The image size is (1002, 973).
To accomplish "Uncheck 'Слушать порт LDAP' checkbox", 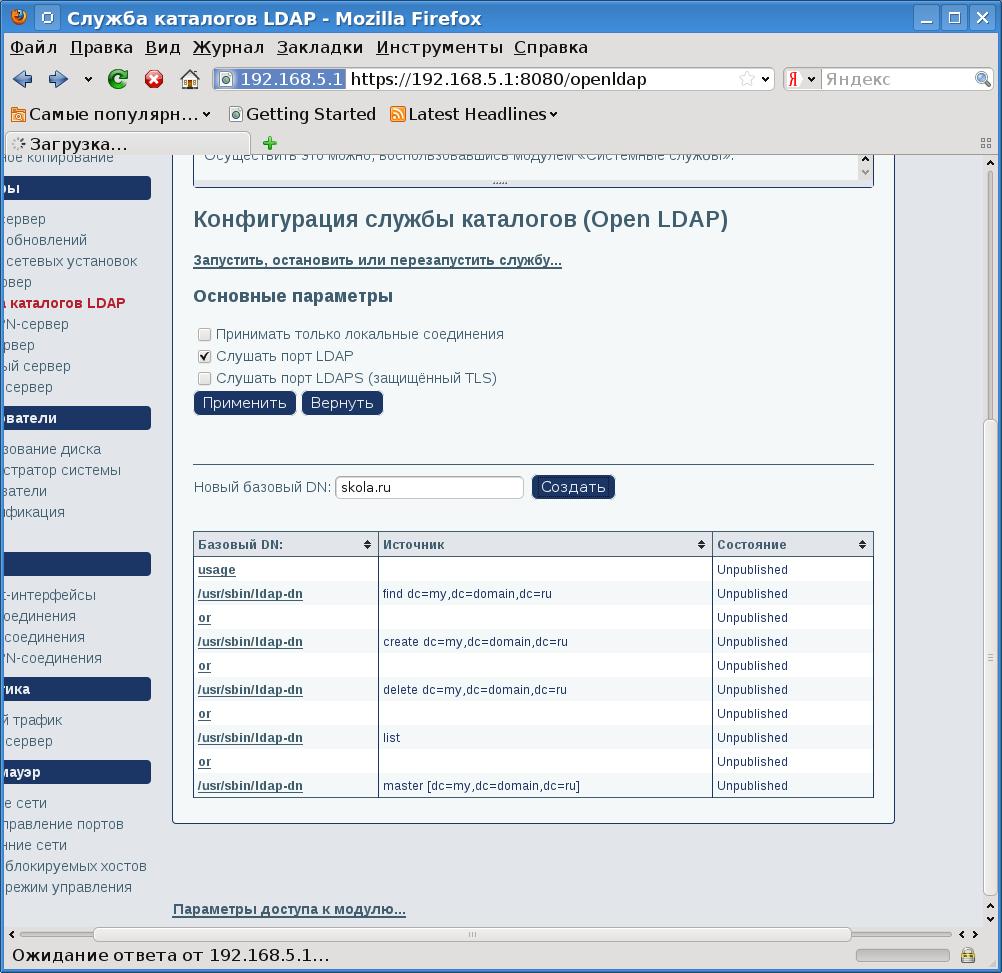I will (204, 356).
